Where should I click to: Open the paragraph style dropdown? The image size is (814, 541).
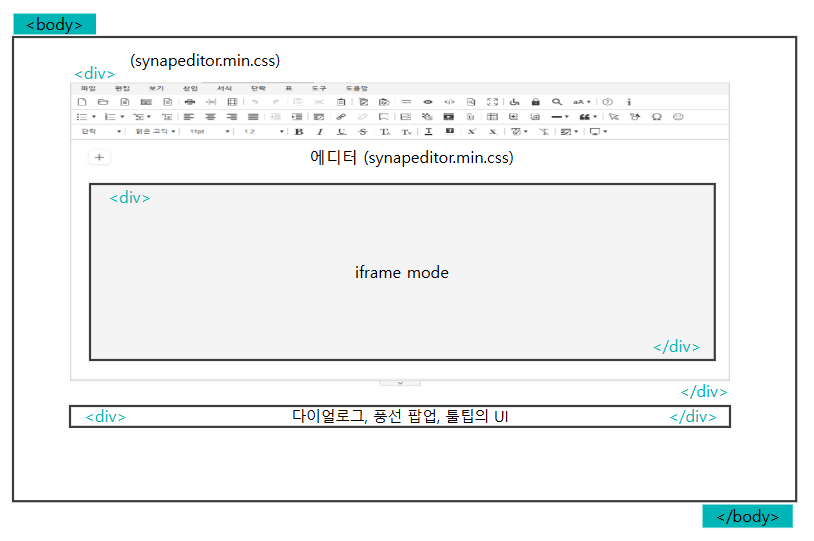tap(101, 132)
